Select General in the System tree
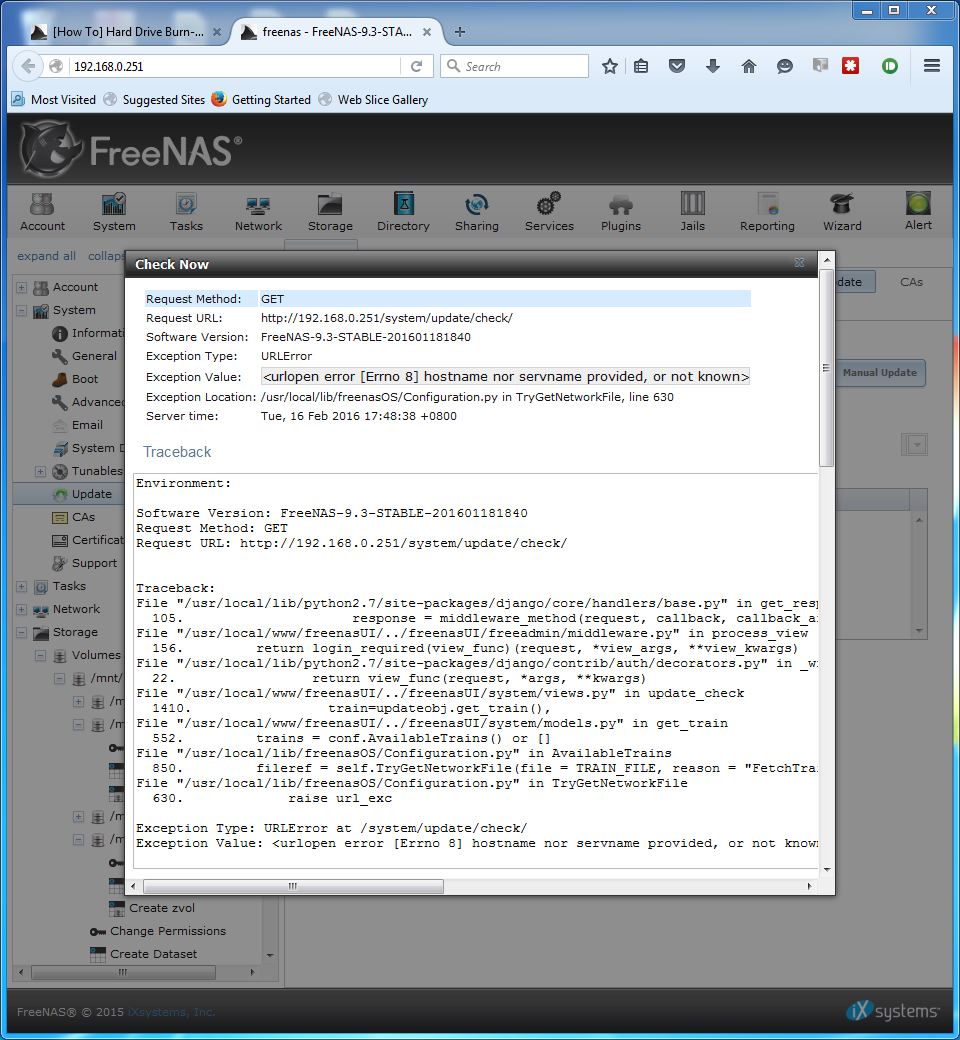 (94, 356)
